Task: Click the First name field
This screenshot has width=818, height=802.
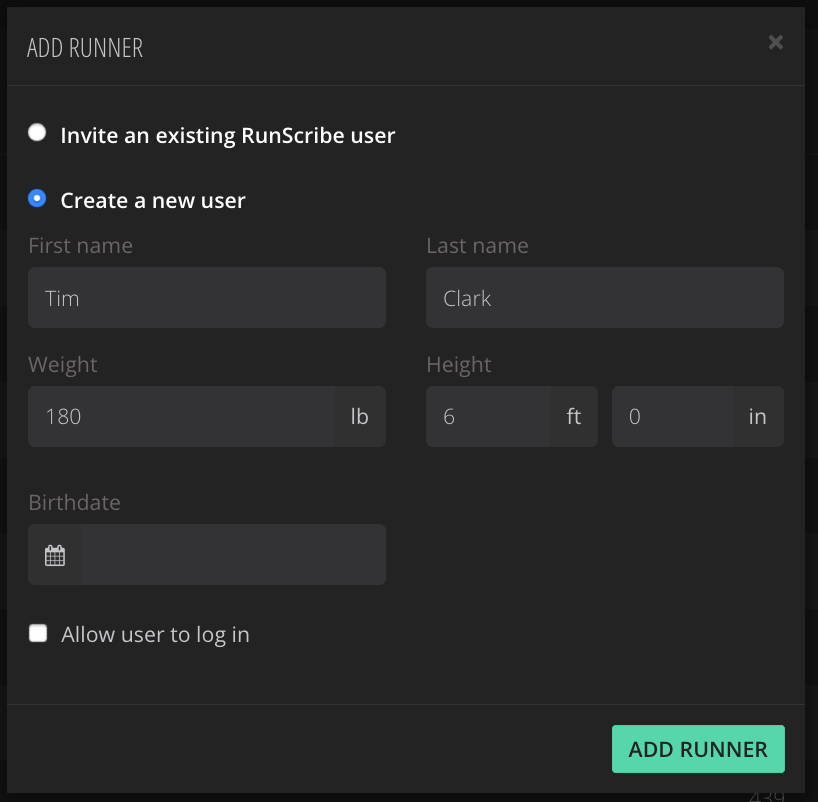Action: (x=207, y=298)
